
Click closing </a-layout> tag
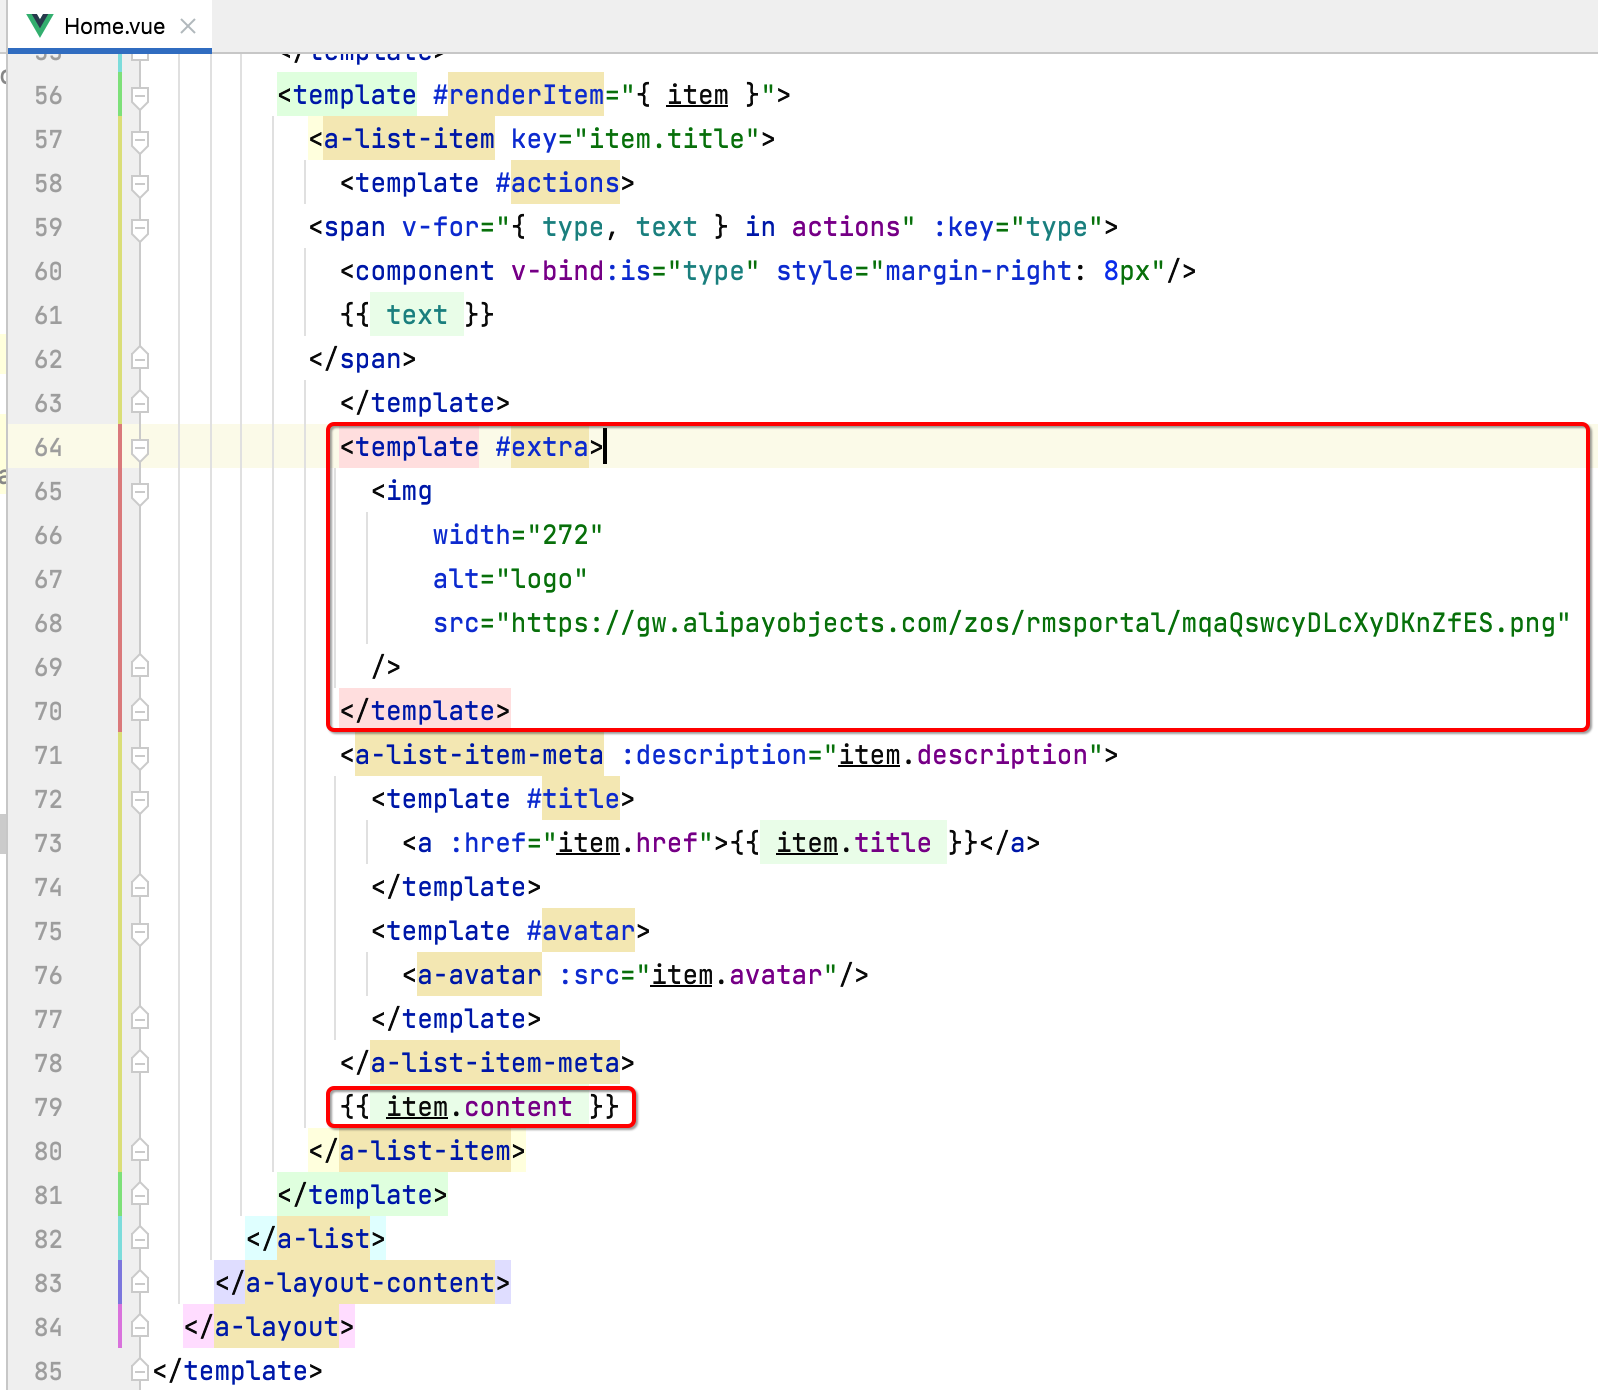pyautogui.click(x=269, y=1327)
